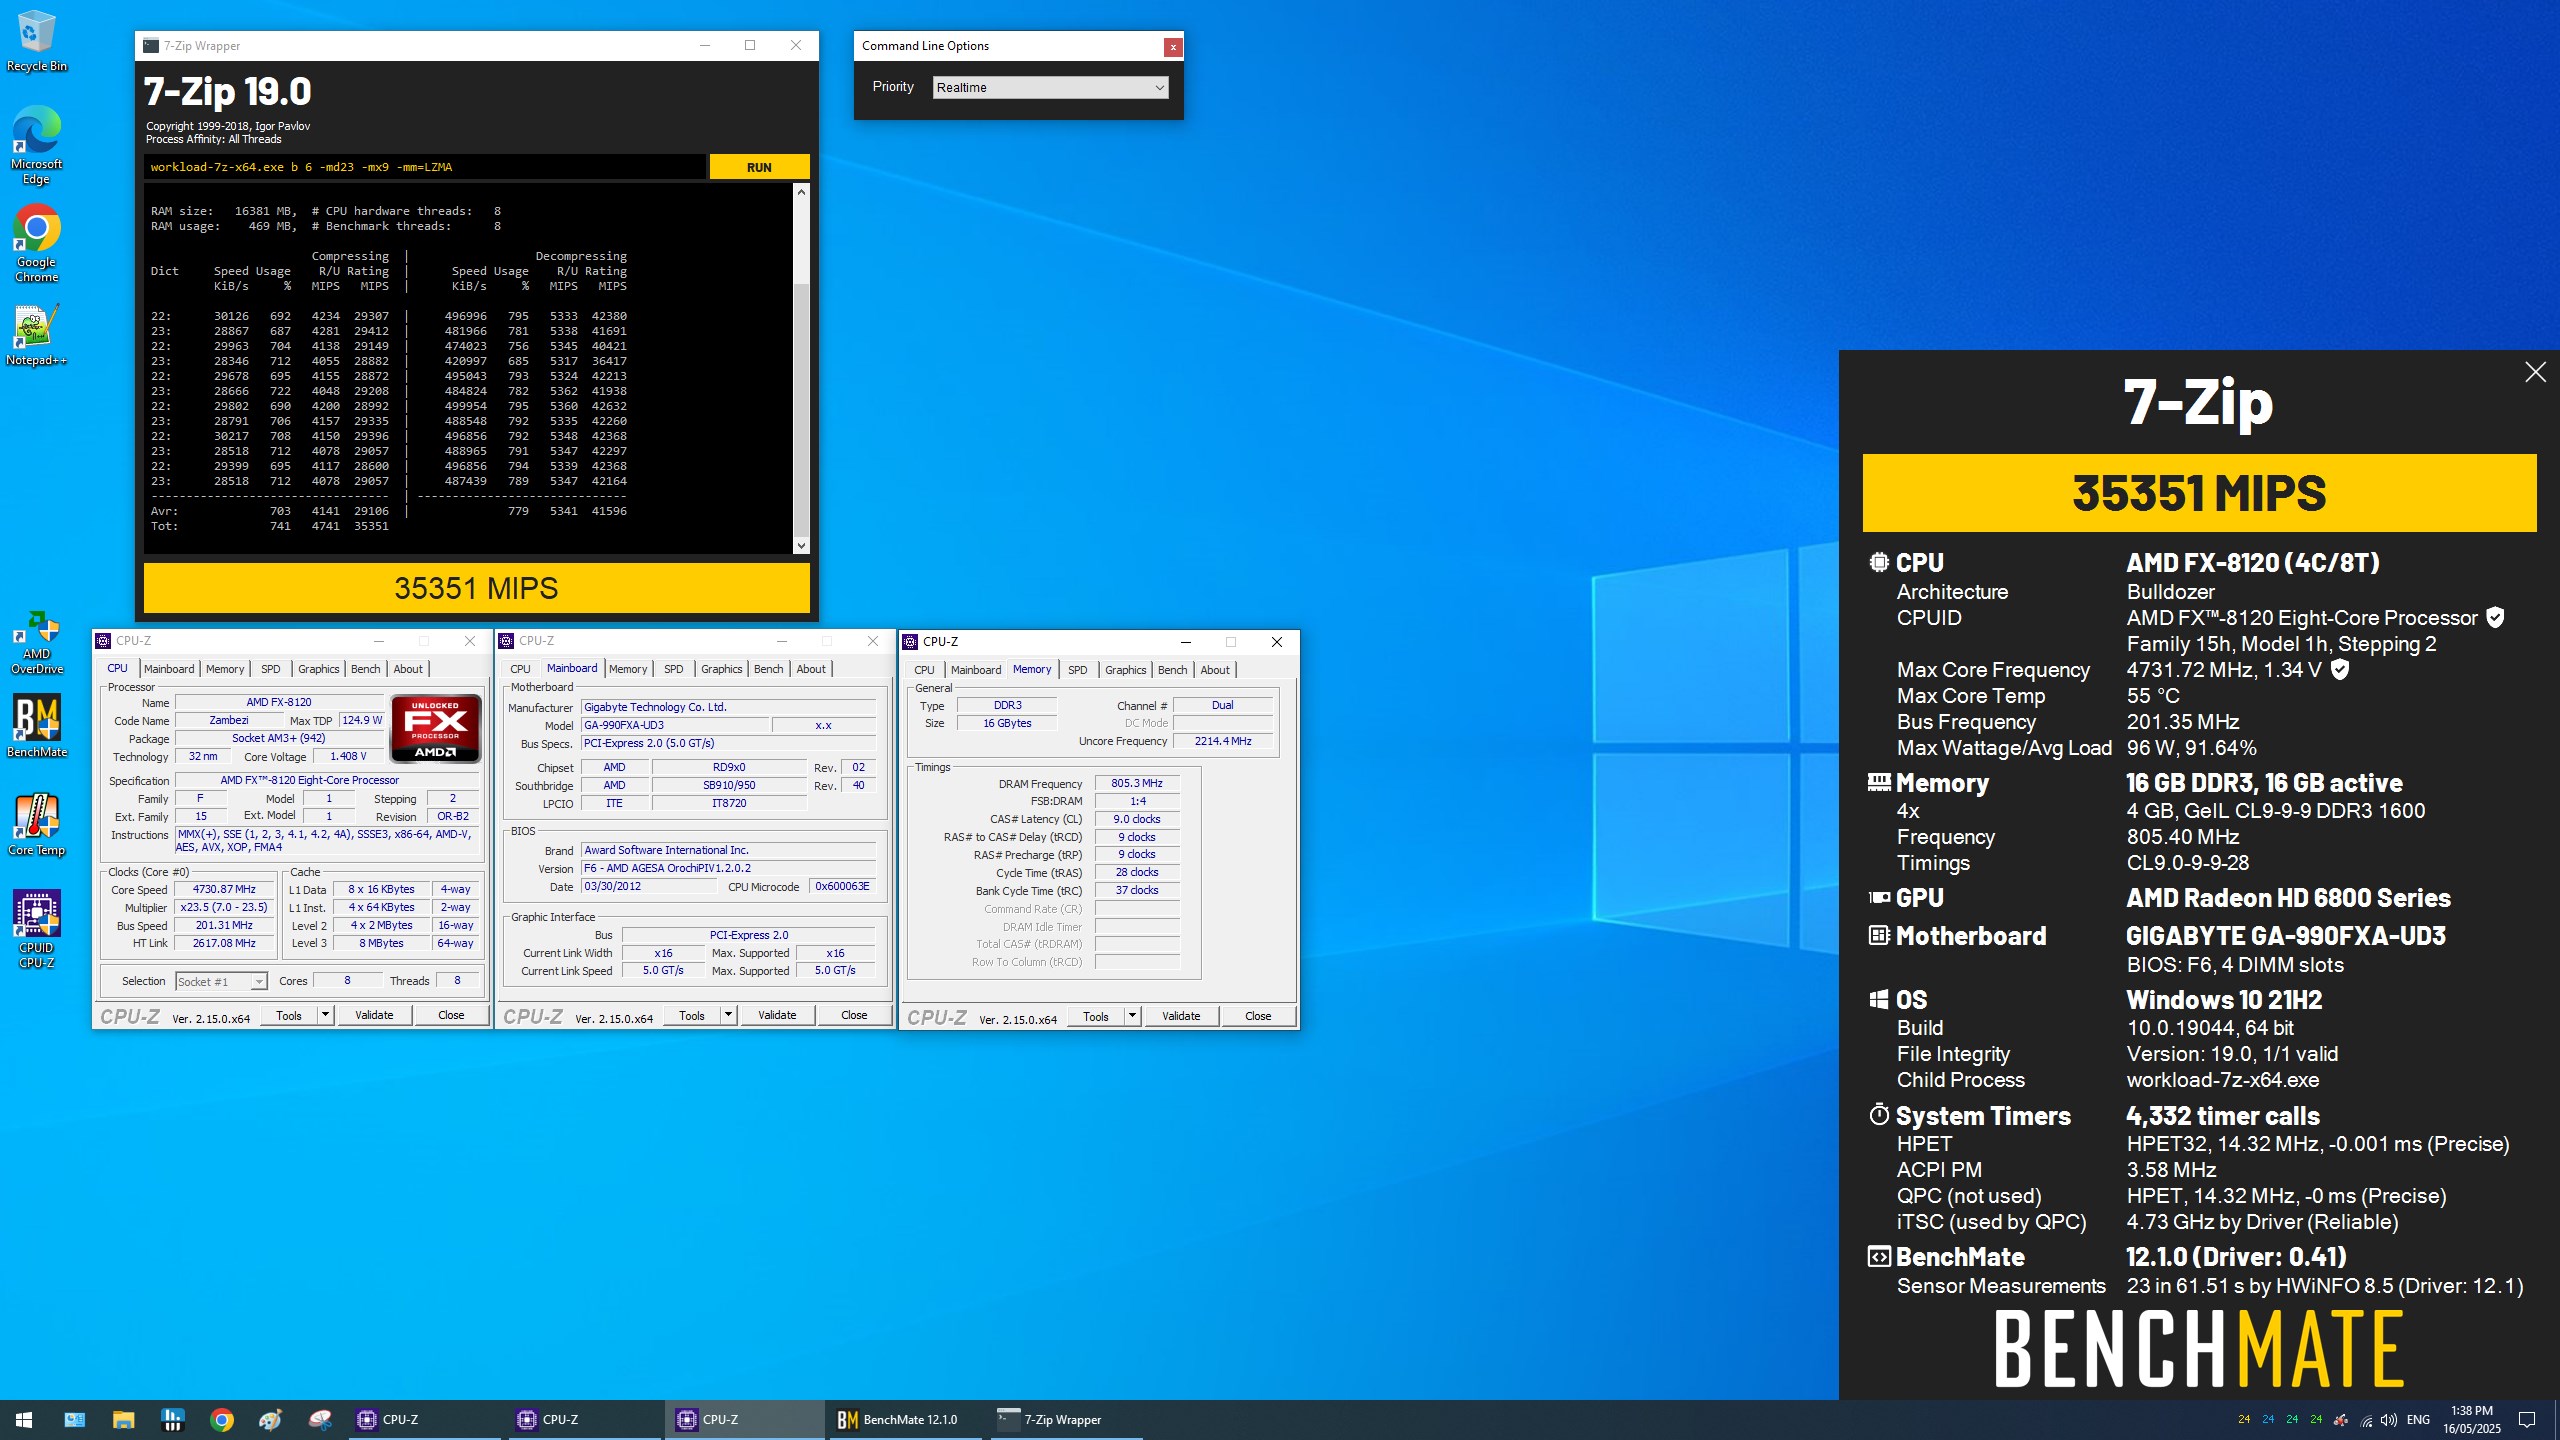Open About tab in the Memory CPU-Z window

tap(1215, 670)
